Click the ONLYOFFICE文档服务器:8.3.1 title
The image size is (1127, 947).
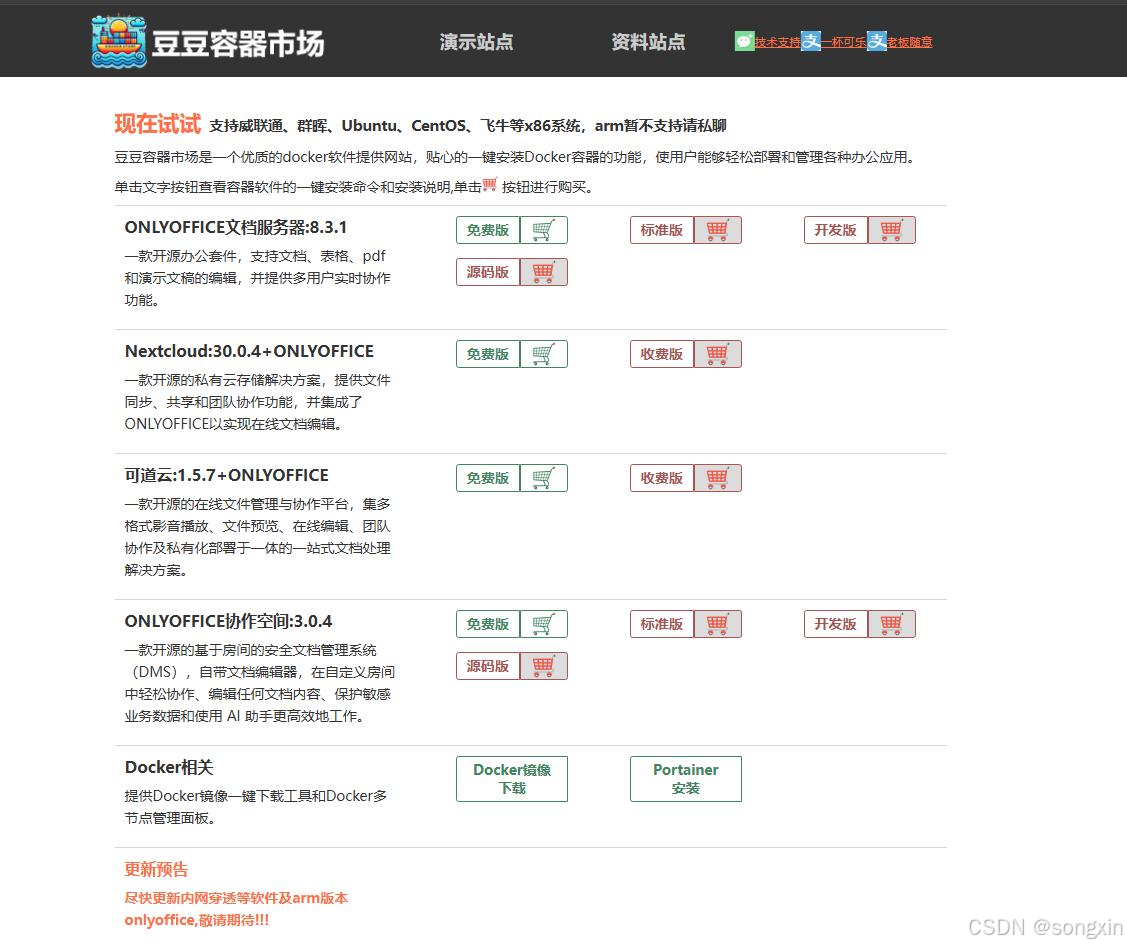coord(236,228)
